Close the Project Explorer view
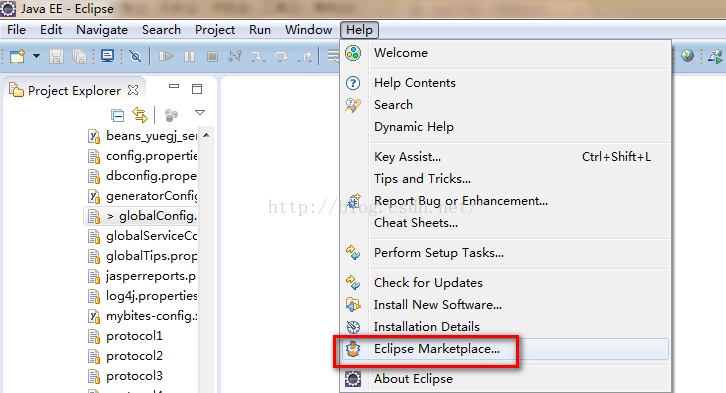 (133, 90)
